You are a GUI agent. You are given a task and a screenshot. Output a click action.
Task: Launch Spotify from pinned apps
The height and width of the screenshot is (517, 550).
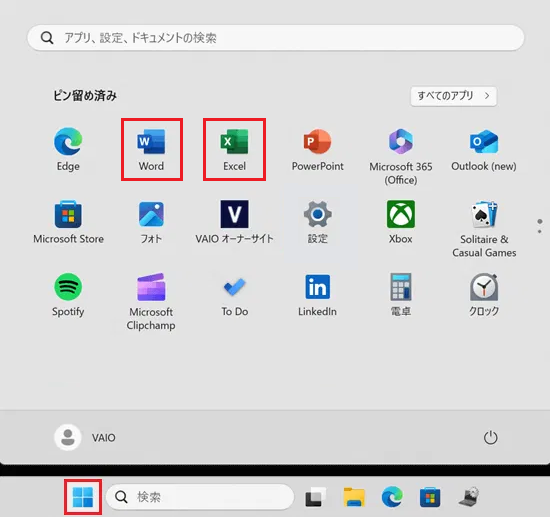68,295
